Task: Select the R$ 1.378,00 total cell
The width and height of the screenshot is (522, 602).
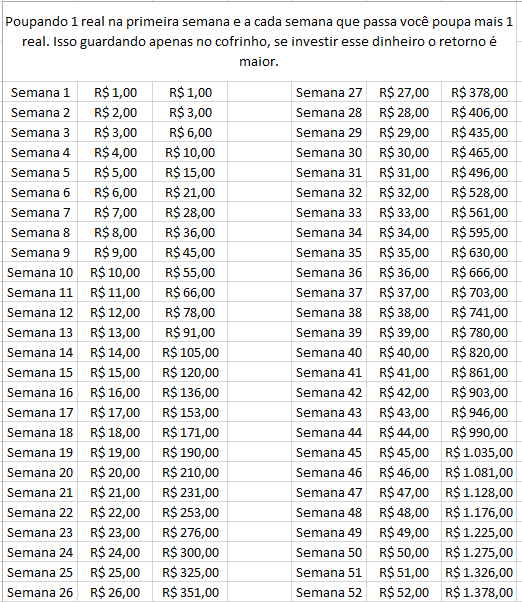Action: [479, 592]
